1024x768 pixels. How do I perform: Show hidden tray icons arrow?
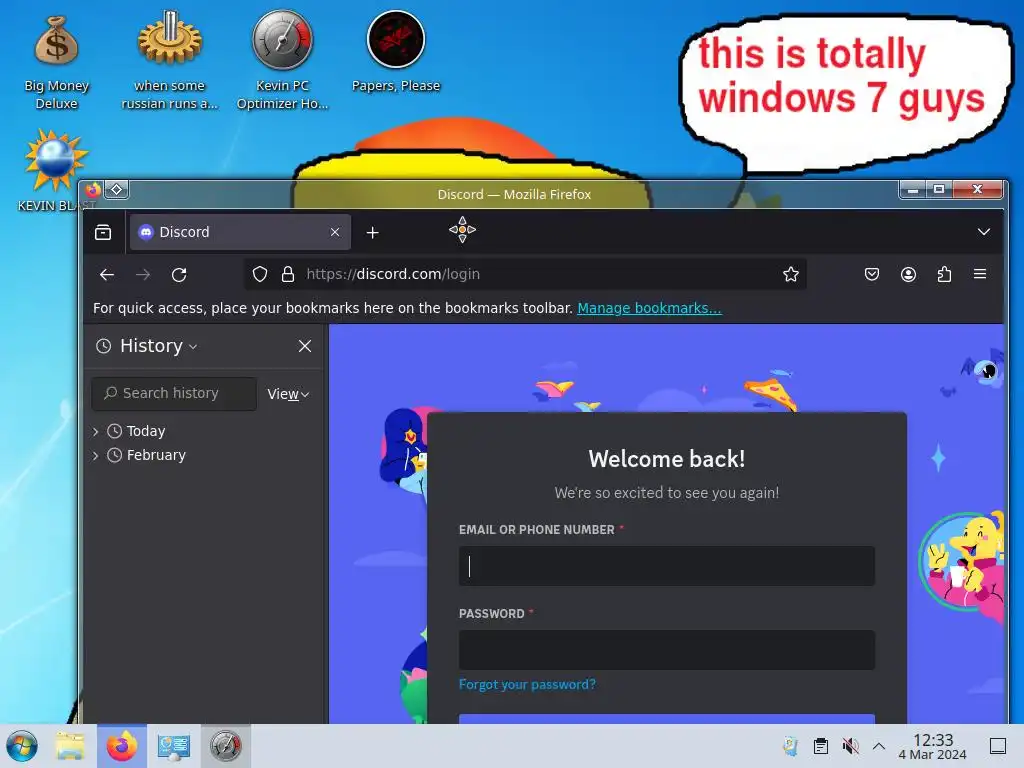(879, 746)
